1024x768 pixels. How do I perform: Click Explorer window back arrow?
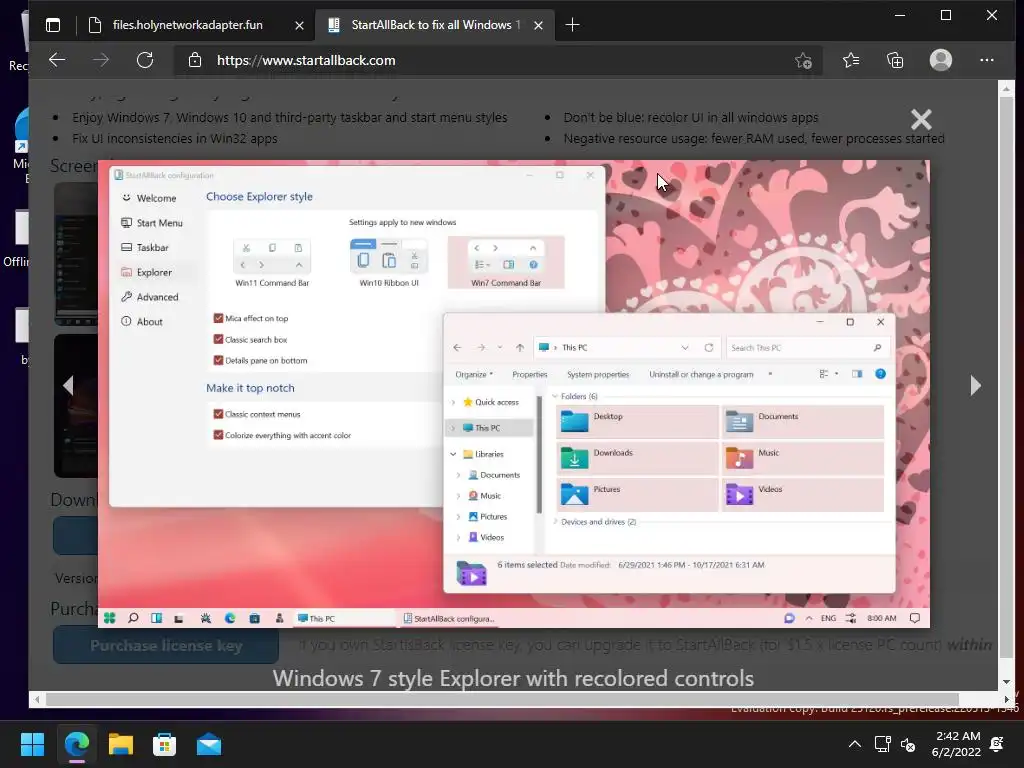[x=457, y=347]
